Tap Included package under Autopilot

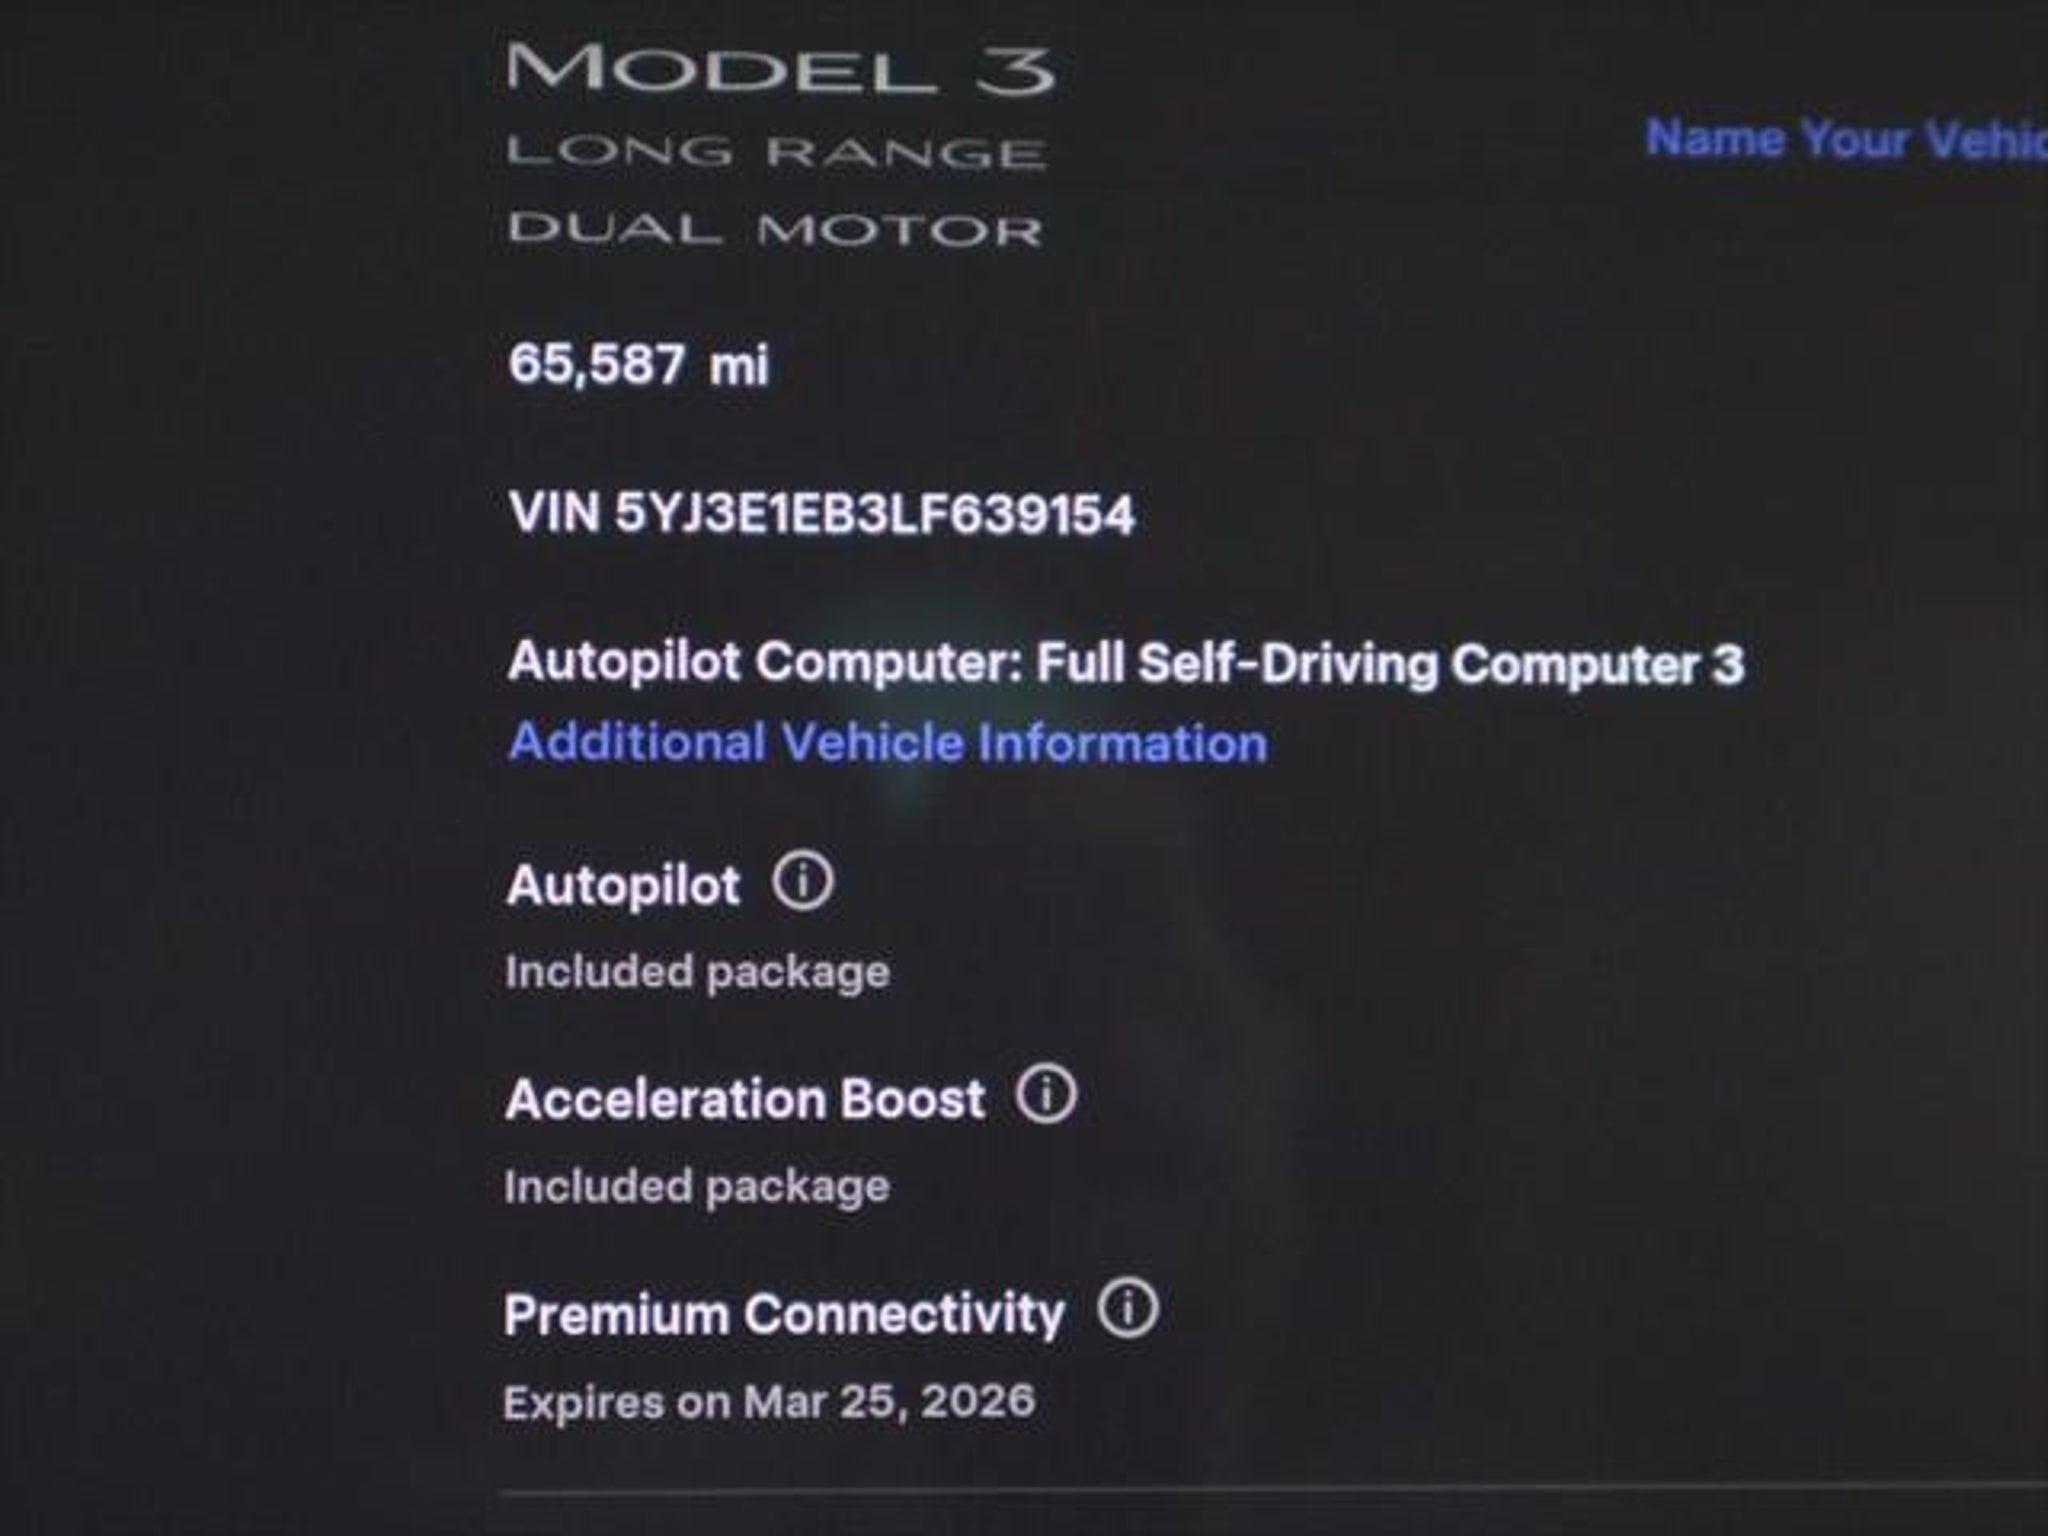(x=697, y=972)
